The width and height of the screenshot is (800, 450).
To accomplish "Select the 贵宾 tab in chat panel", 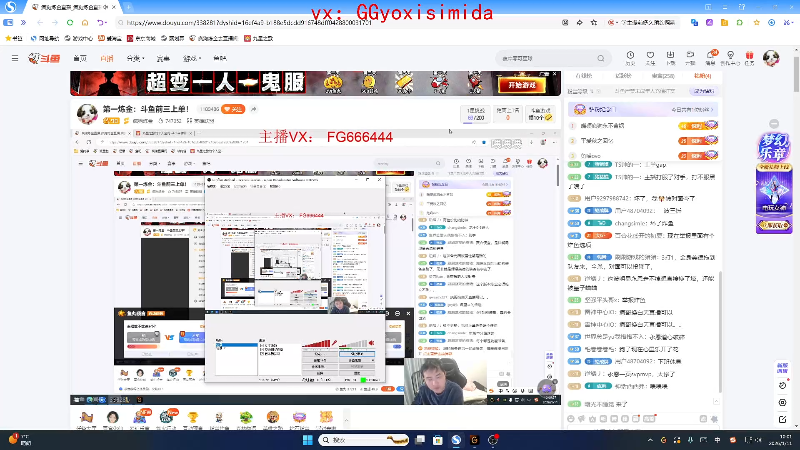I will tap(663, 76).
